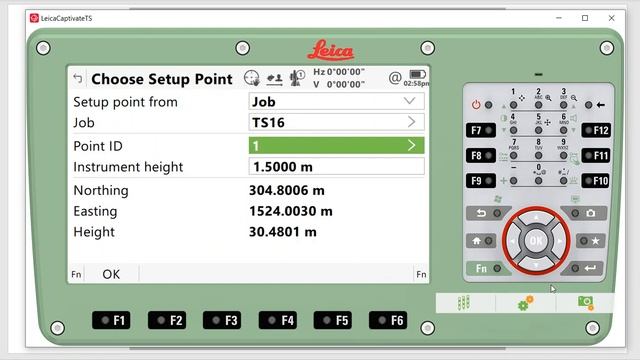This screenshot has width=640, height=360.
Task: Open the Job TS16 selector
Action: point(336,122)
